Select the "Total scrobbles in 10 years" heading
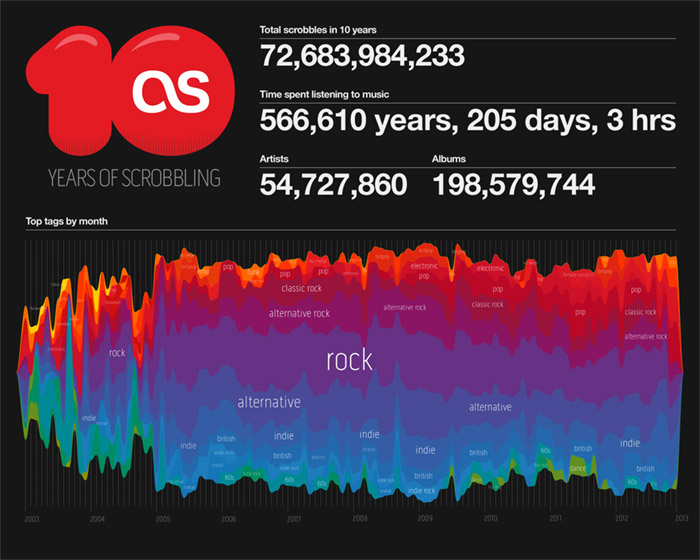This screenshot has width=700, height=560. 318,30
